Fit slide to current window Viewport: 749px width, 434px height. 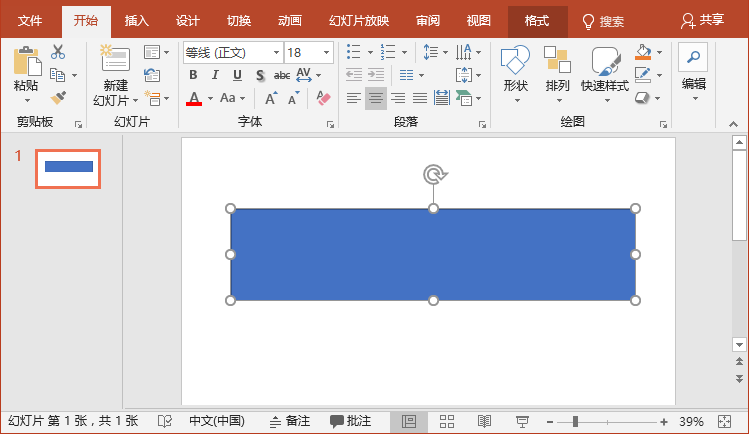(x=725, y=421)
